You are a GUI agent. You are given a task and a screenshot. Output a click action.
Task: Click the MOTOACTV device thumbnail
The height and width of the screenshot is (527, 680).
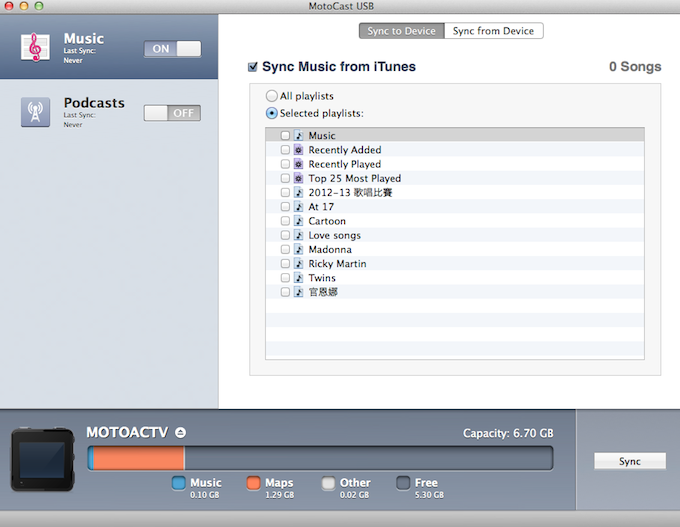tap(42, 460)
